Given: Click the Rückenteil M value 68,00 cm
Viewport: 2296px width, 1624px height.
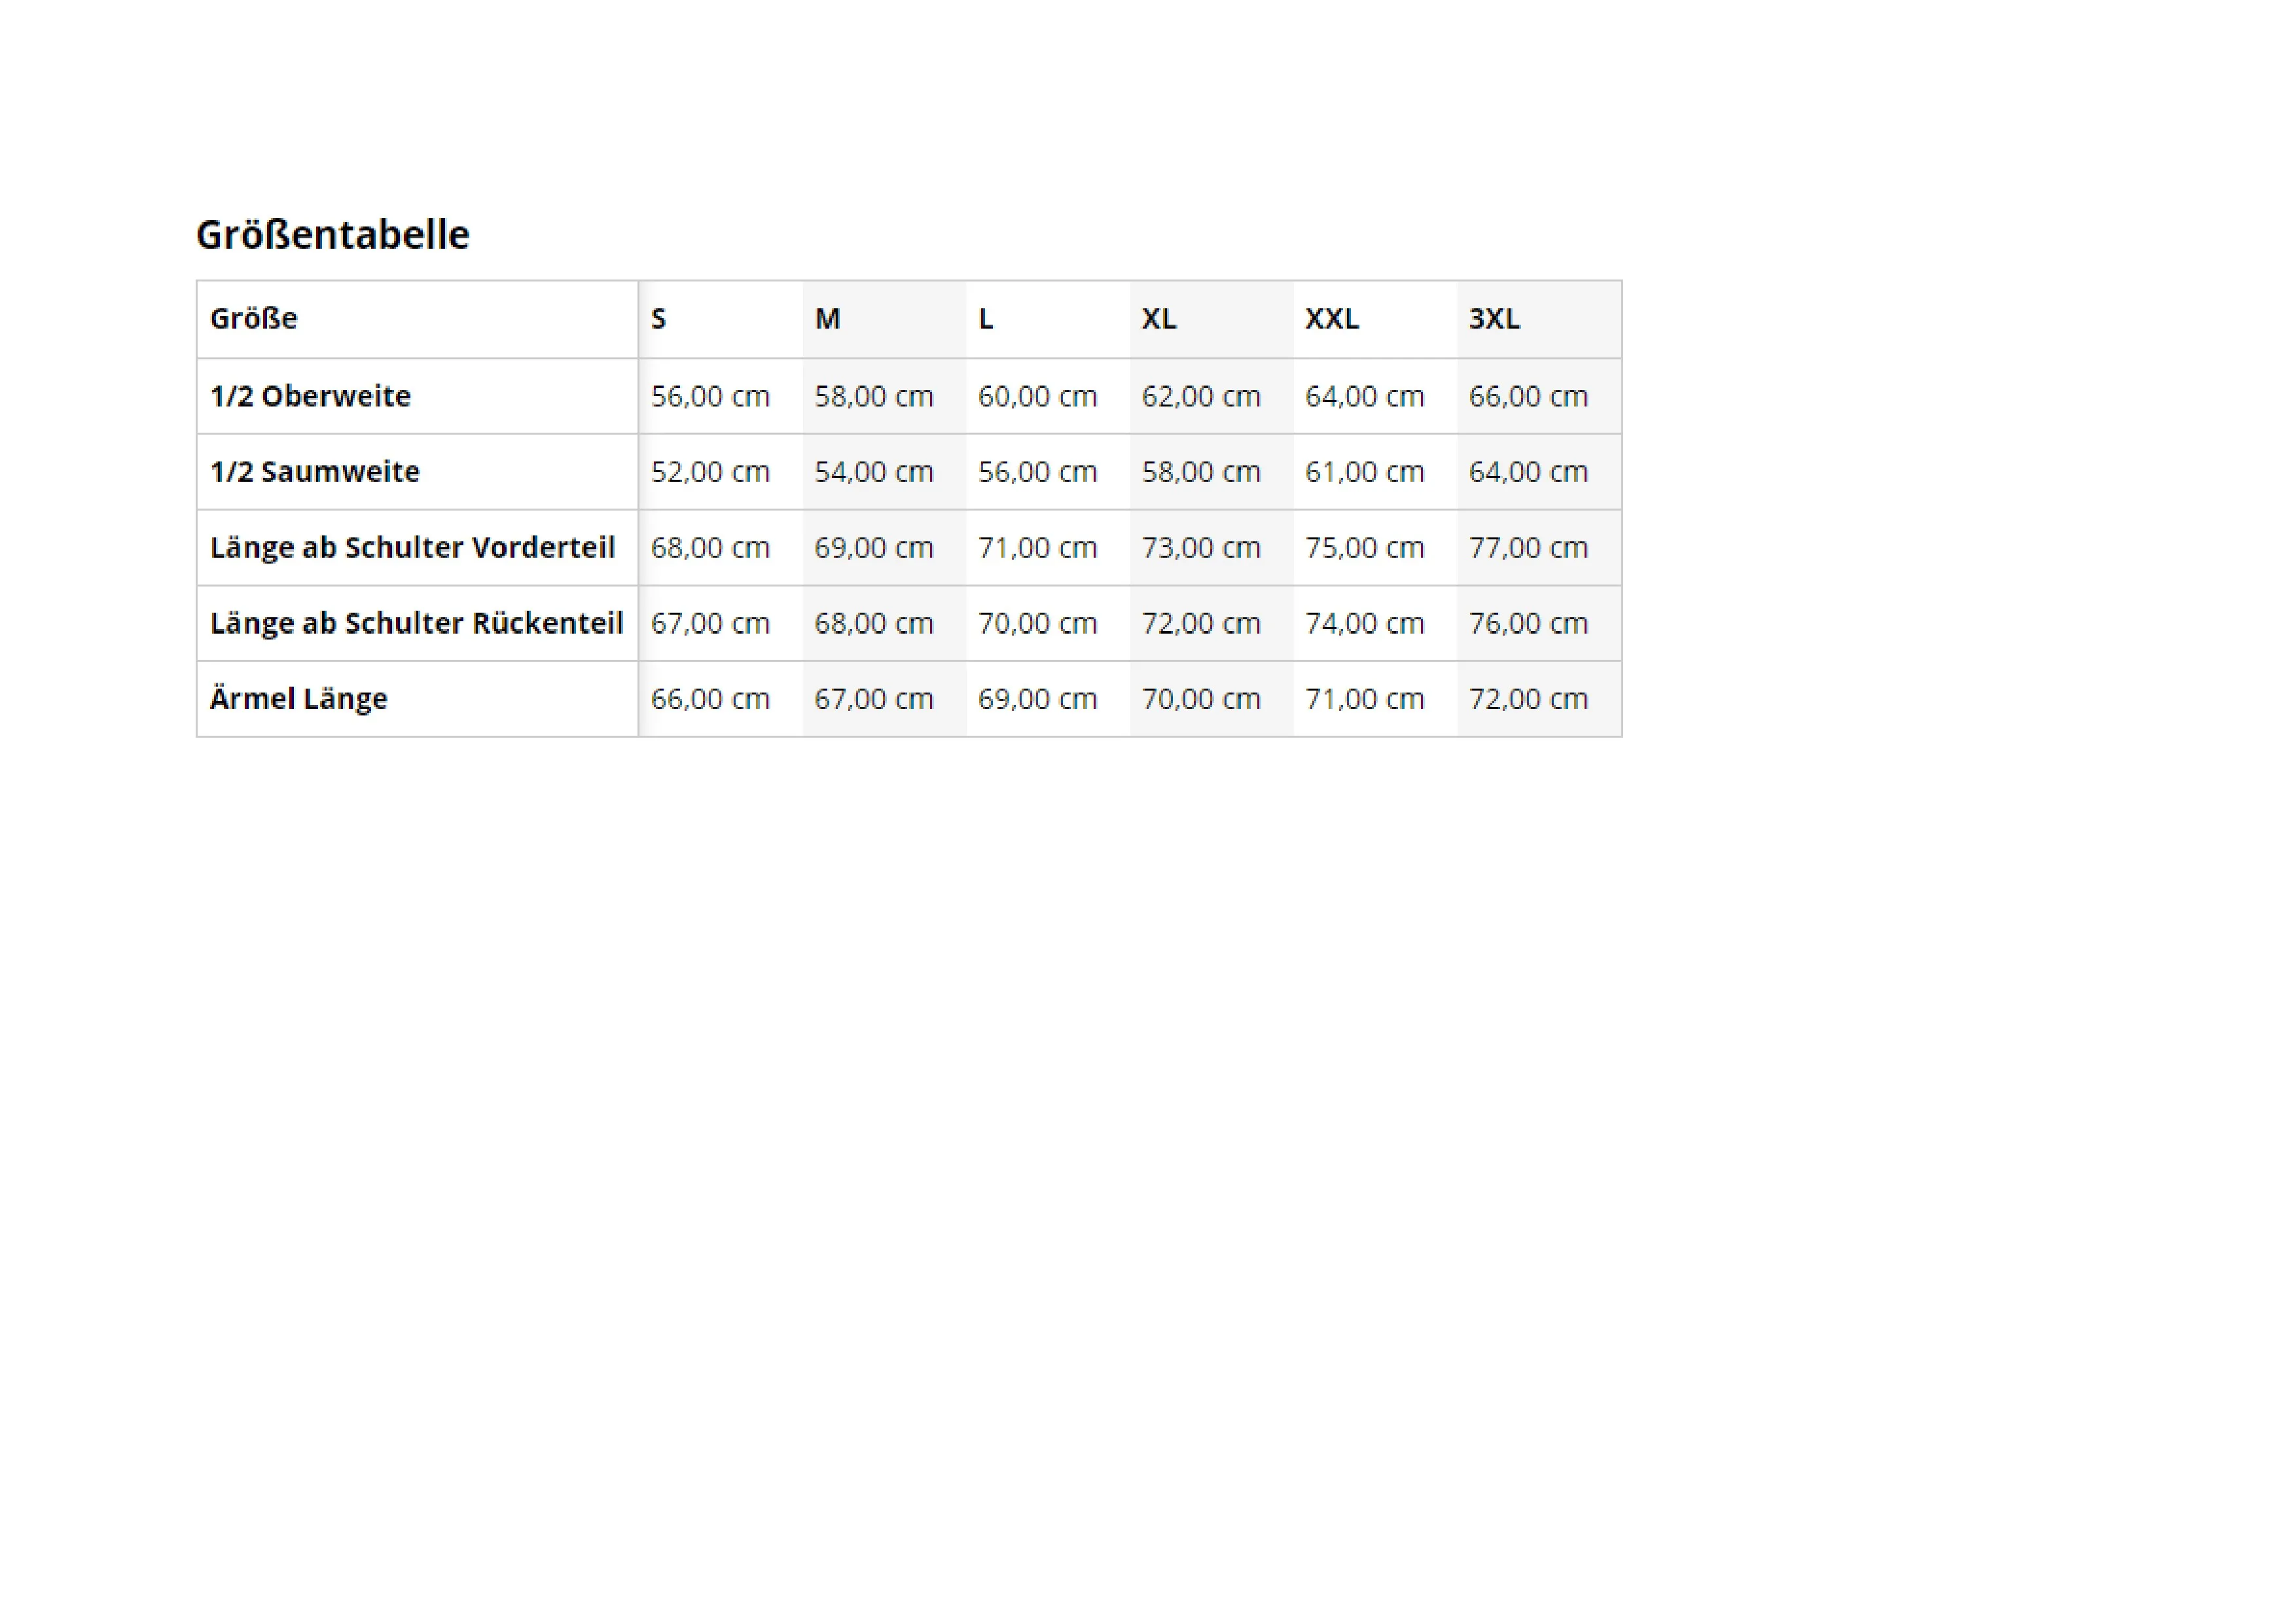Looking at the screenshot, I should coord(874,624).
